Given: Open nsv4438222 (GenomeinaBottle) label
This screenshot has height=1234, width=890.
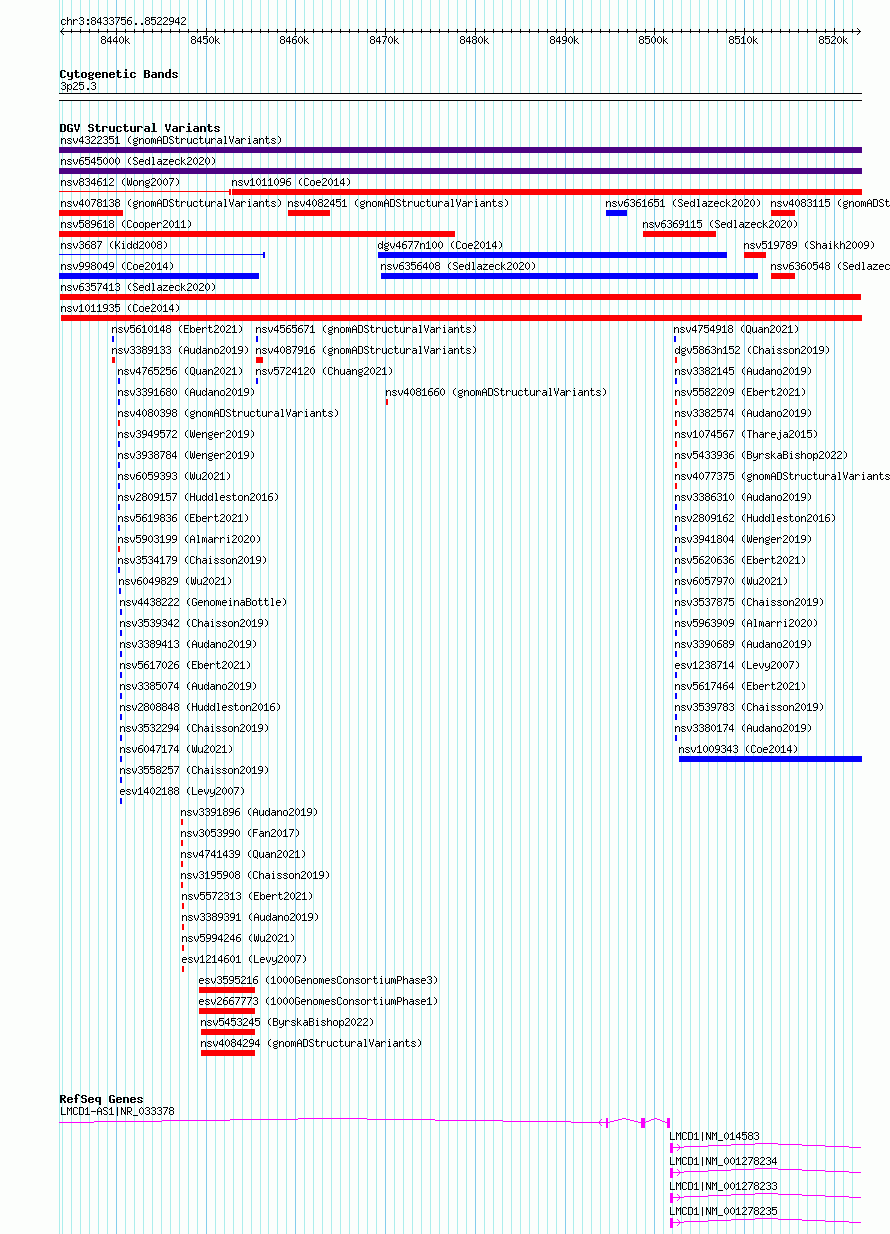Looking at the screenshot, I should coord(203,602).
